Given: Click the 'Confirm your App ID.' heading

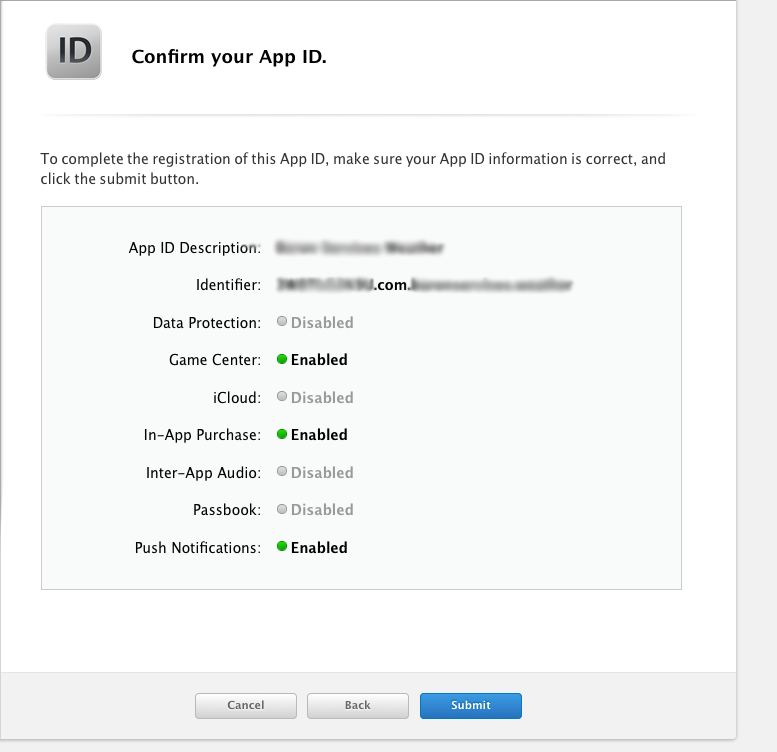Looking at the screenshot, I should 229,57.
